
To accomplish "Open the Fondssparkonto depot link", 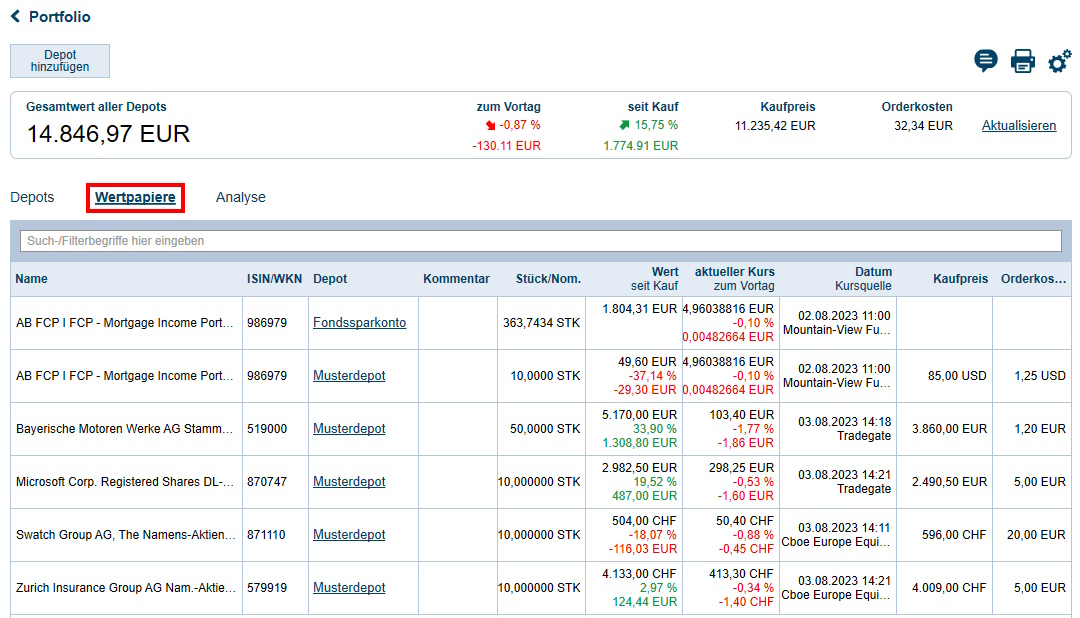I will [359, 323].
